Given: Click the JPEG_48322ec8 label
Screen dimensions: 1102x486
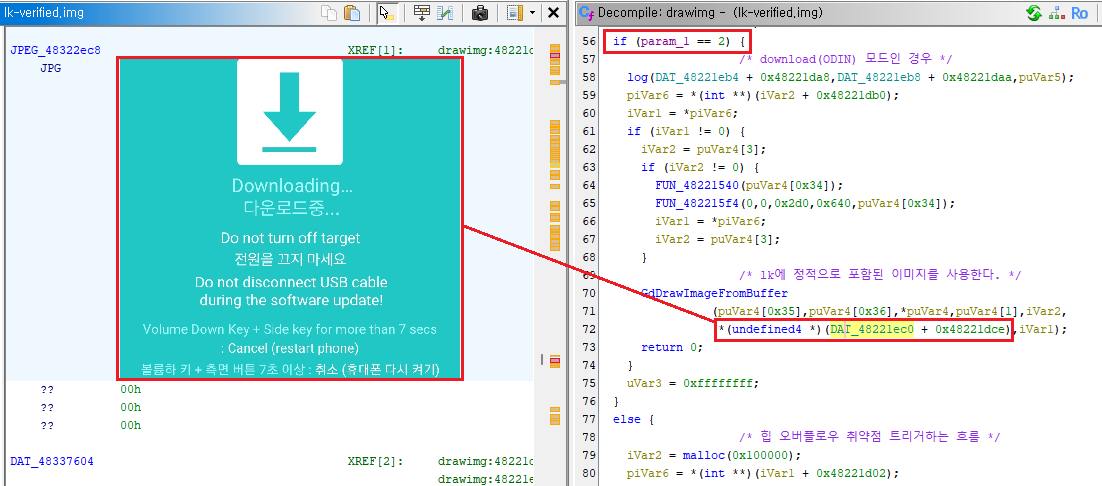Looking at the screenshot, I should click(x=55, y=50).
